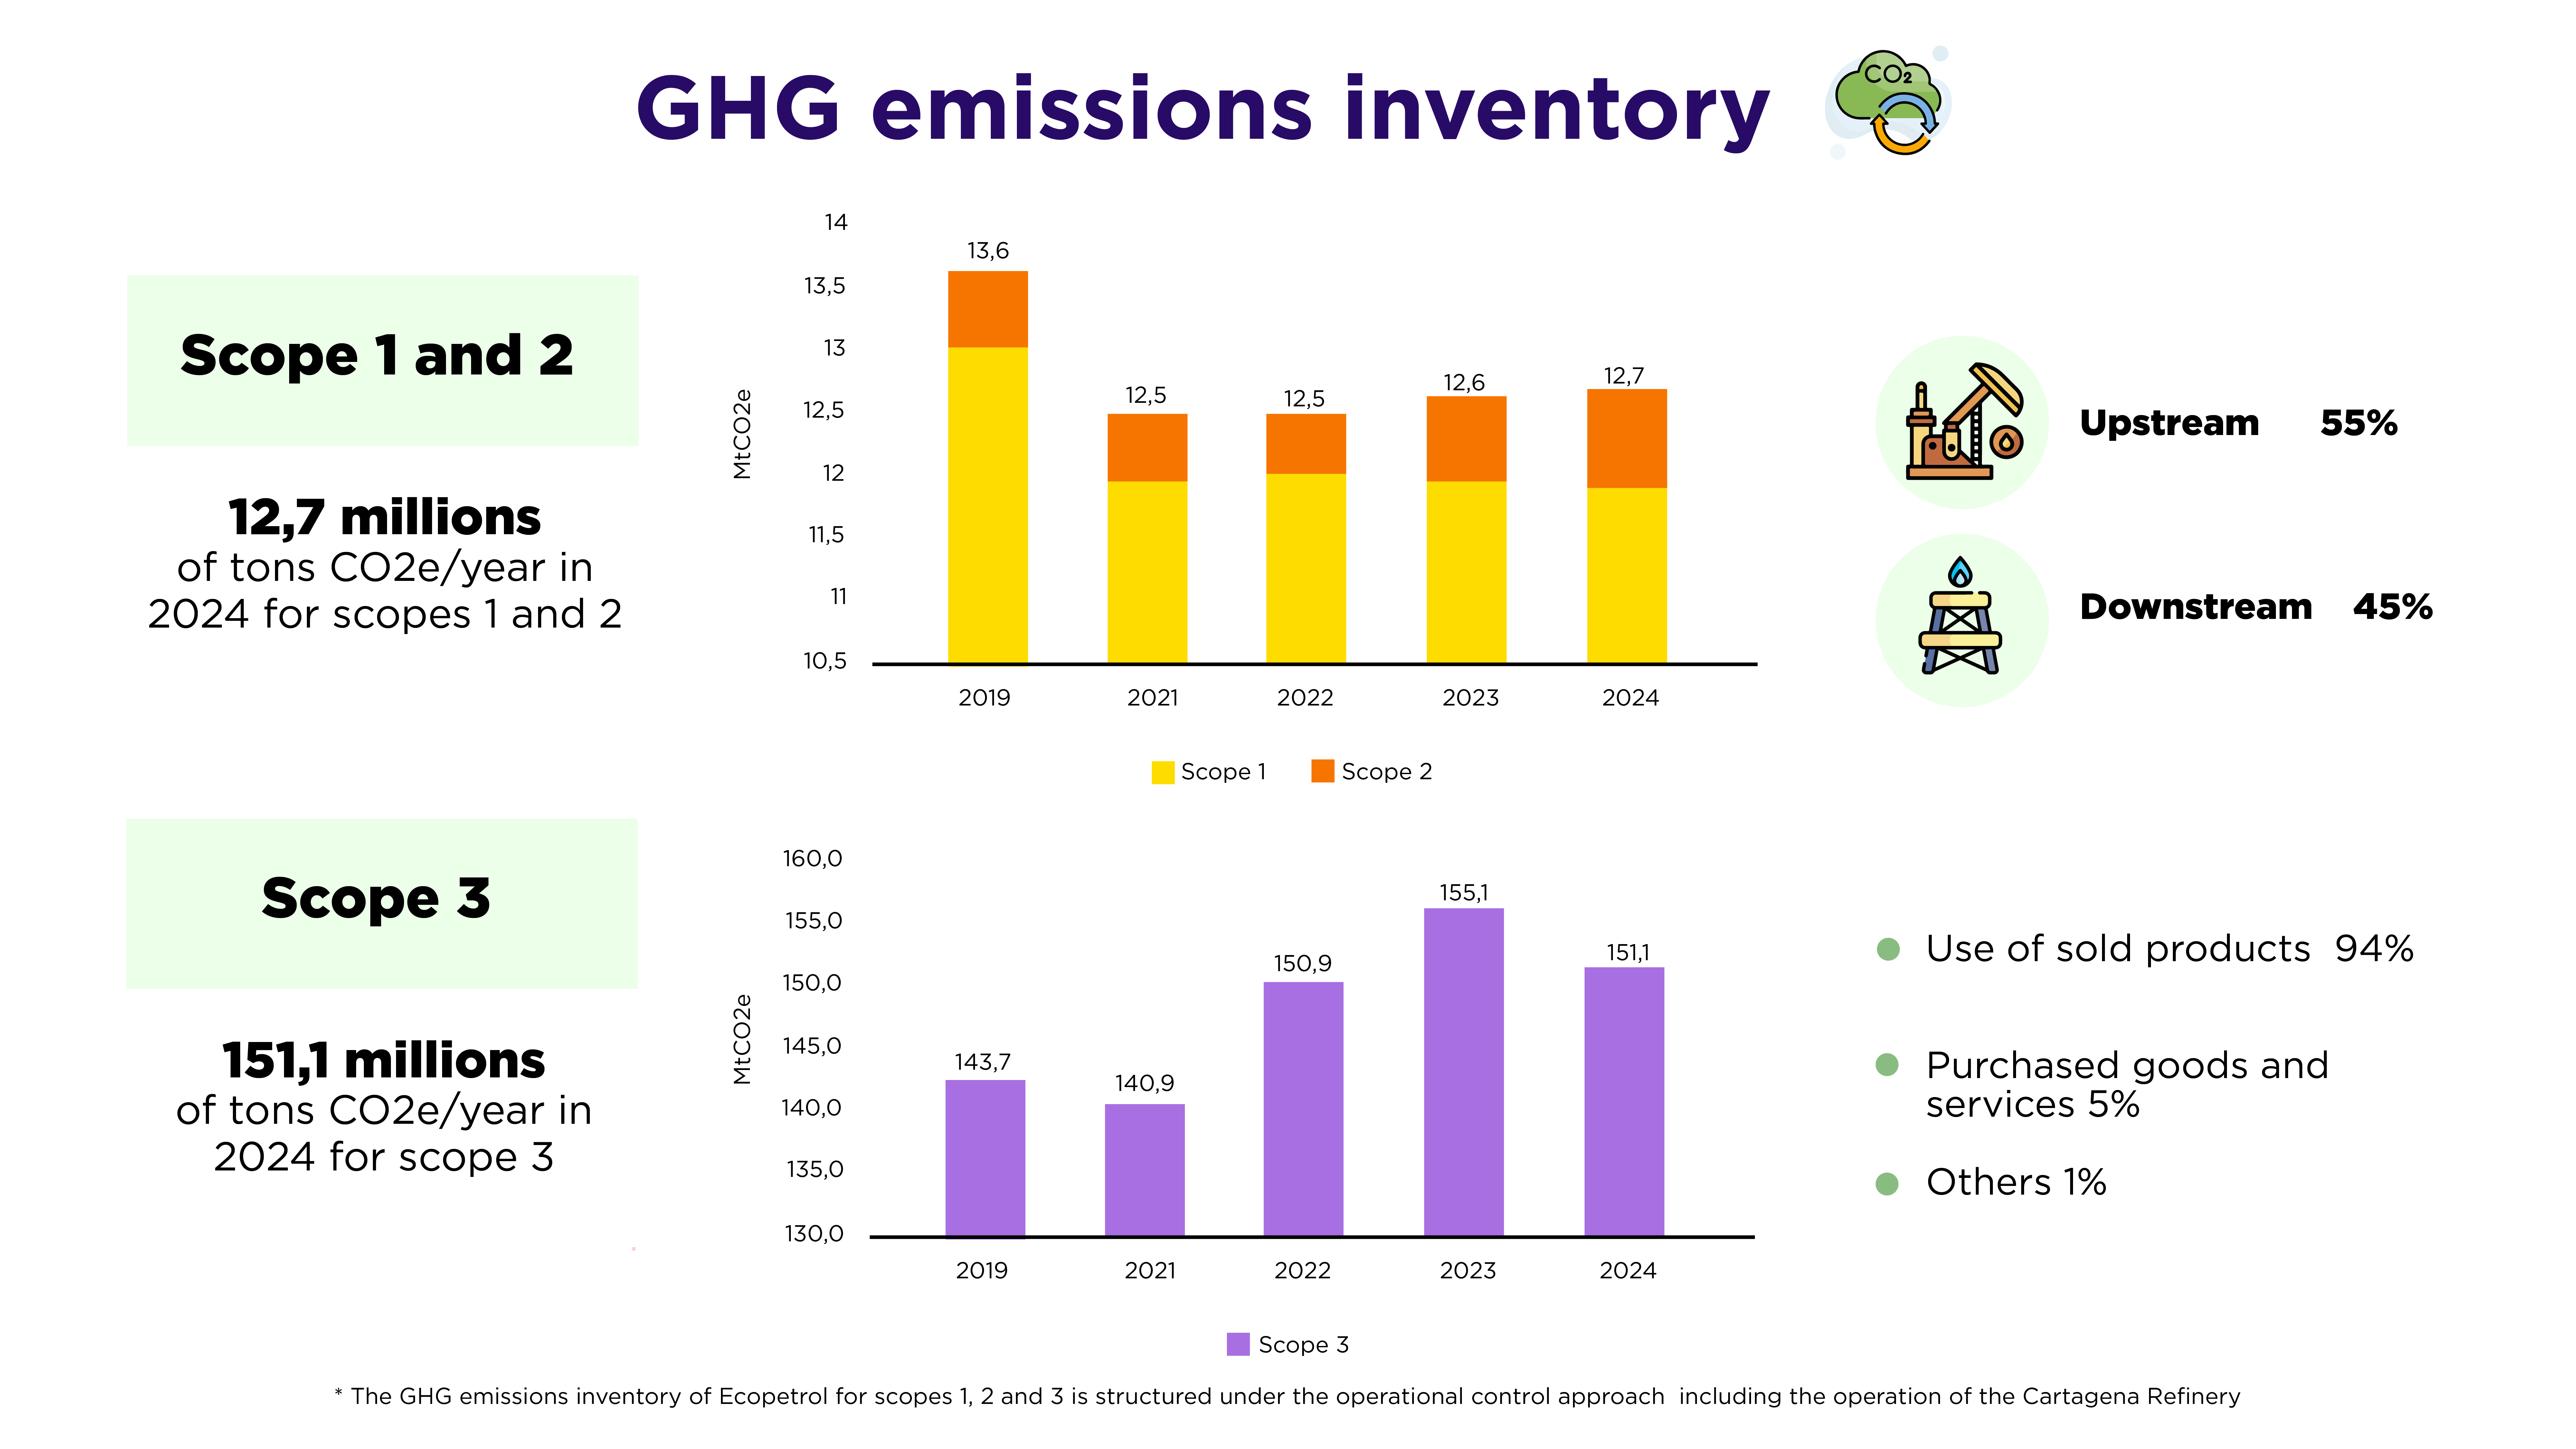This screenshot has width=2576, height=1449.
Task: Click the 'Scope 1 and 2' heading box
Action: click(383, 360)
